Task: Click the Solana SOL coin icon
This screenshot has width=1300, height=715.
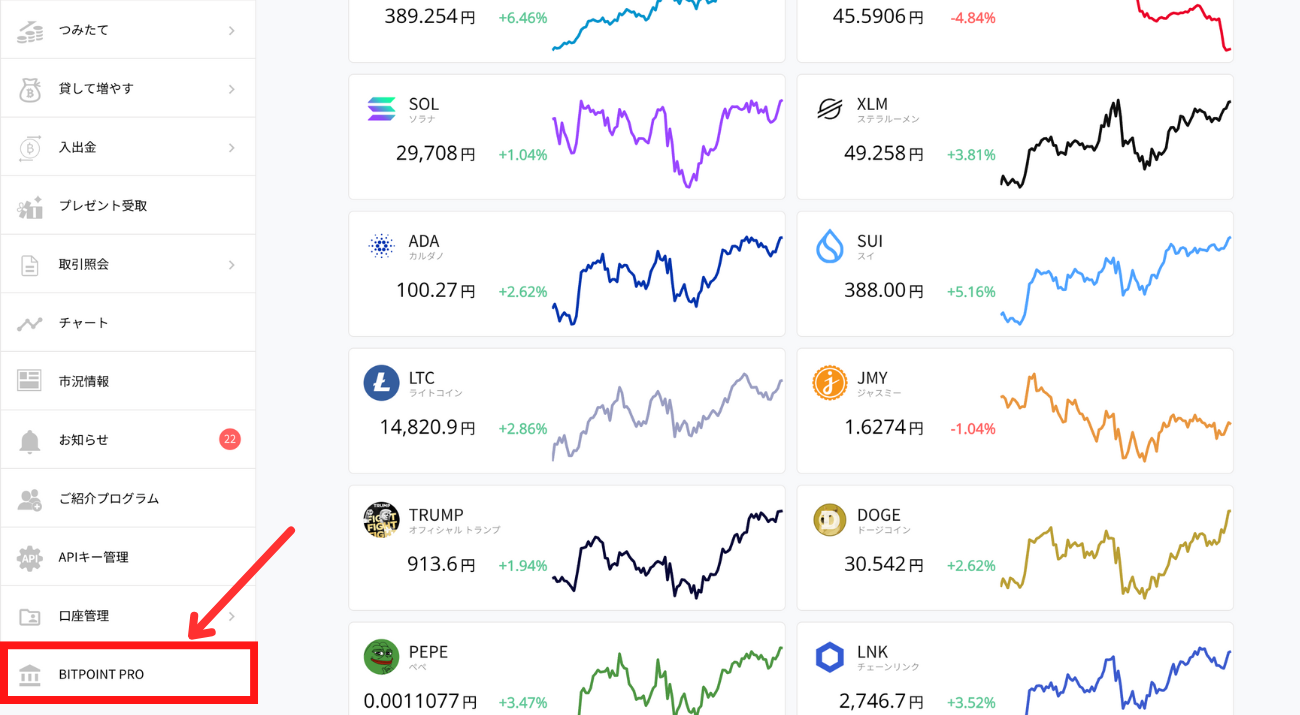Action: (381, 109)
